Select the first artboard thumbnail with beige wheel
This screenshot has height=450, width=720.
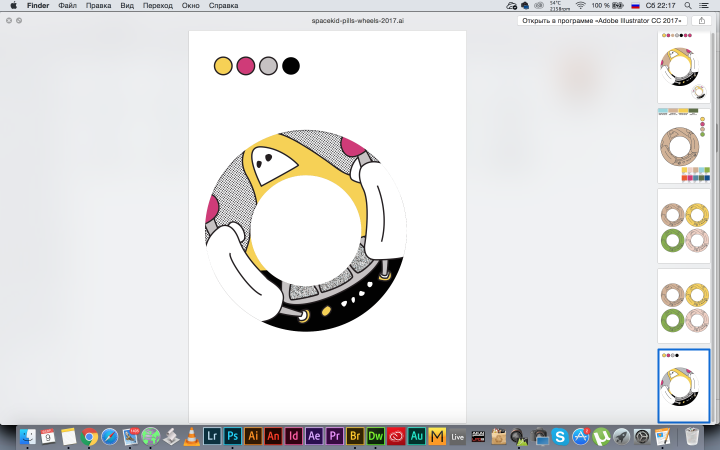pos(683,67)
